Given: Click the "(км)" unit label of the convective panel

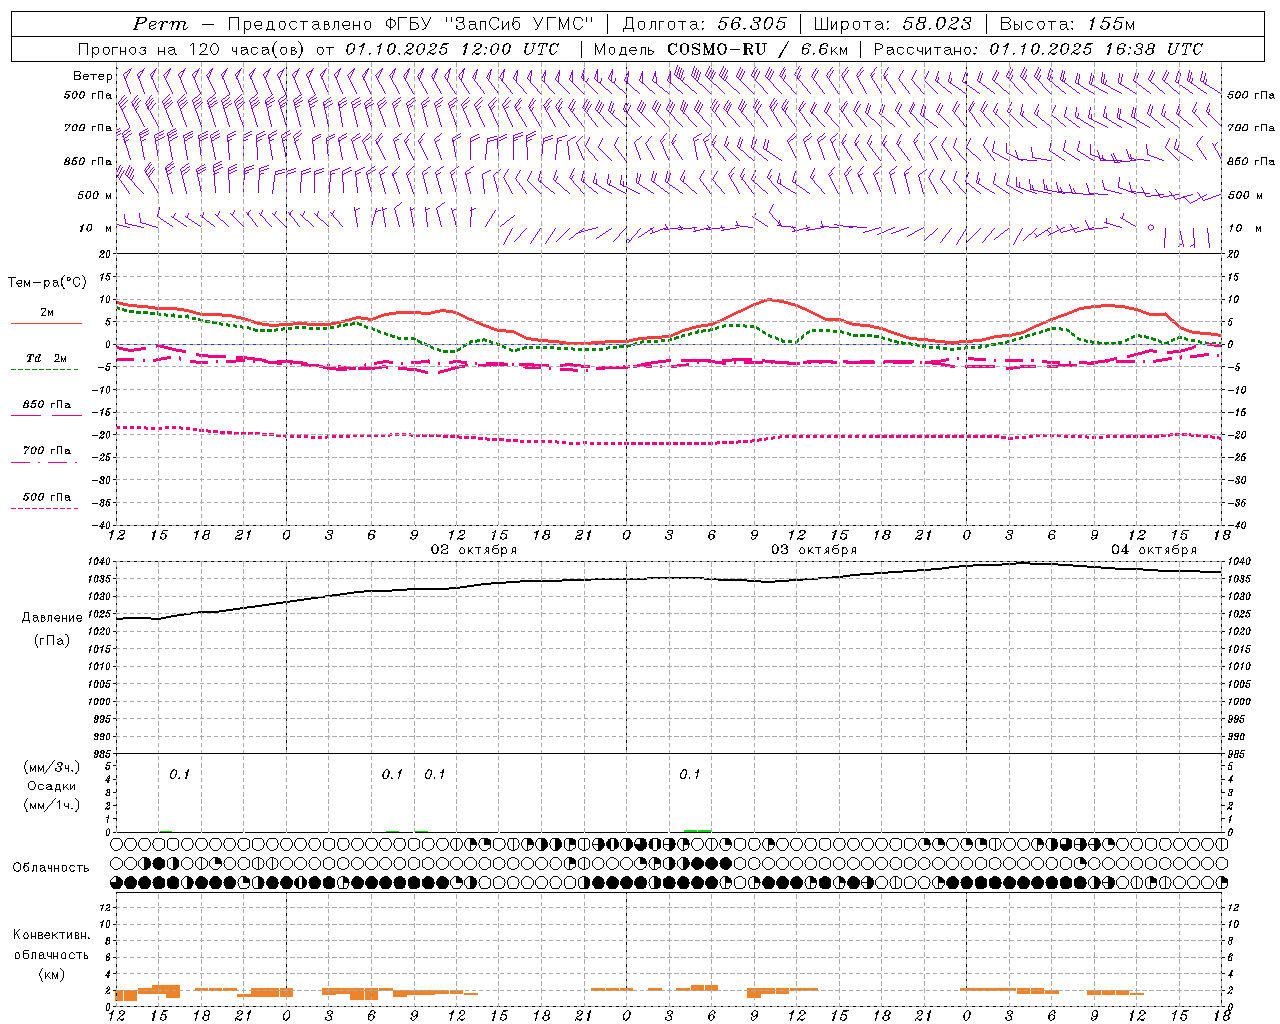Looking at the screenshot, I should (x=51, y=974).
